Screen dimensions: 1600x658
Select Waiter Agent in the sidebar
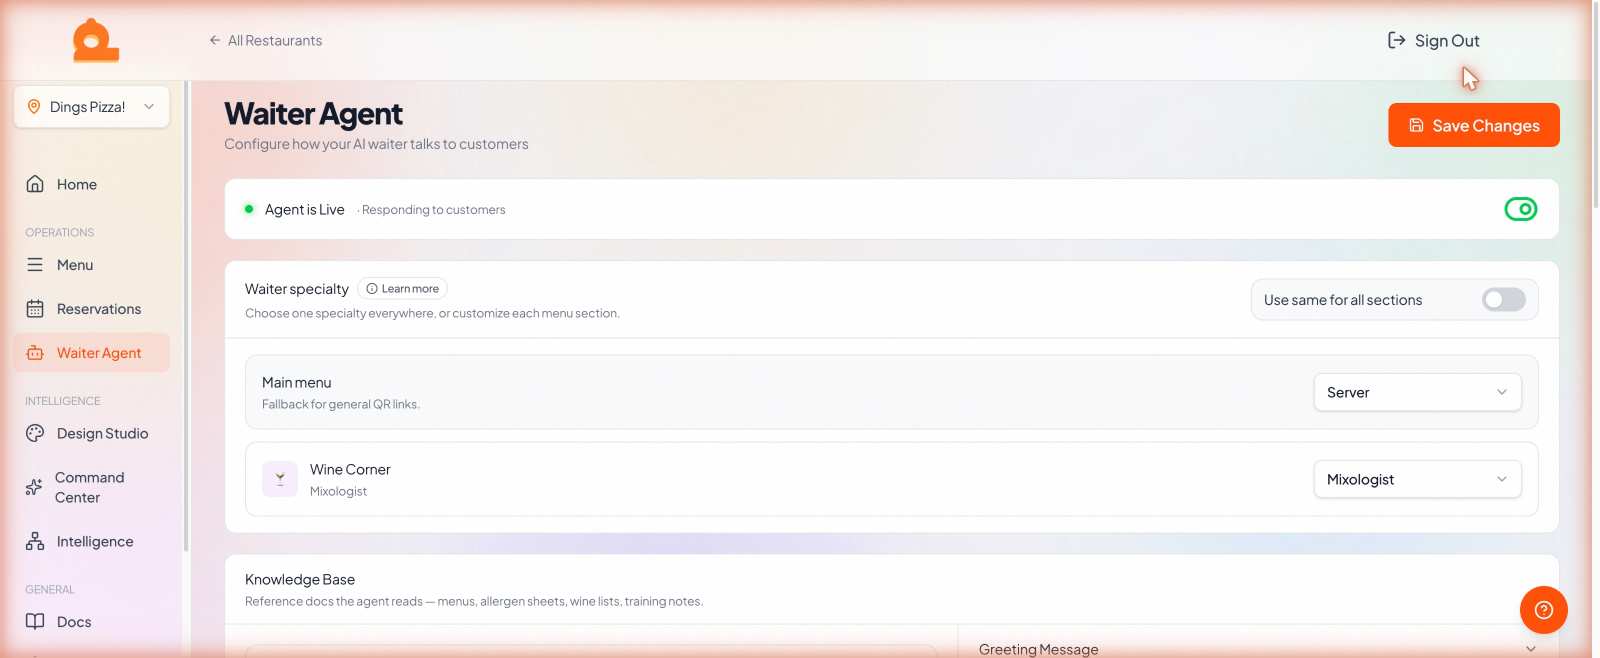(x=91, y=353)
